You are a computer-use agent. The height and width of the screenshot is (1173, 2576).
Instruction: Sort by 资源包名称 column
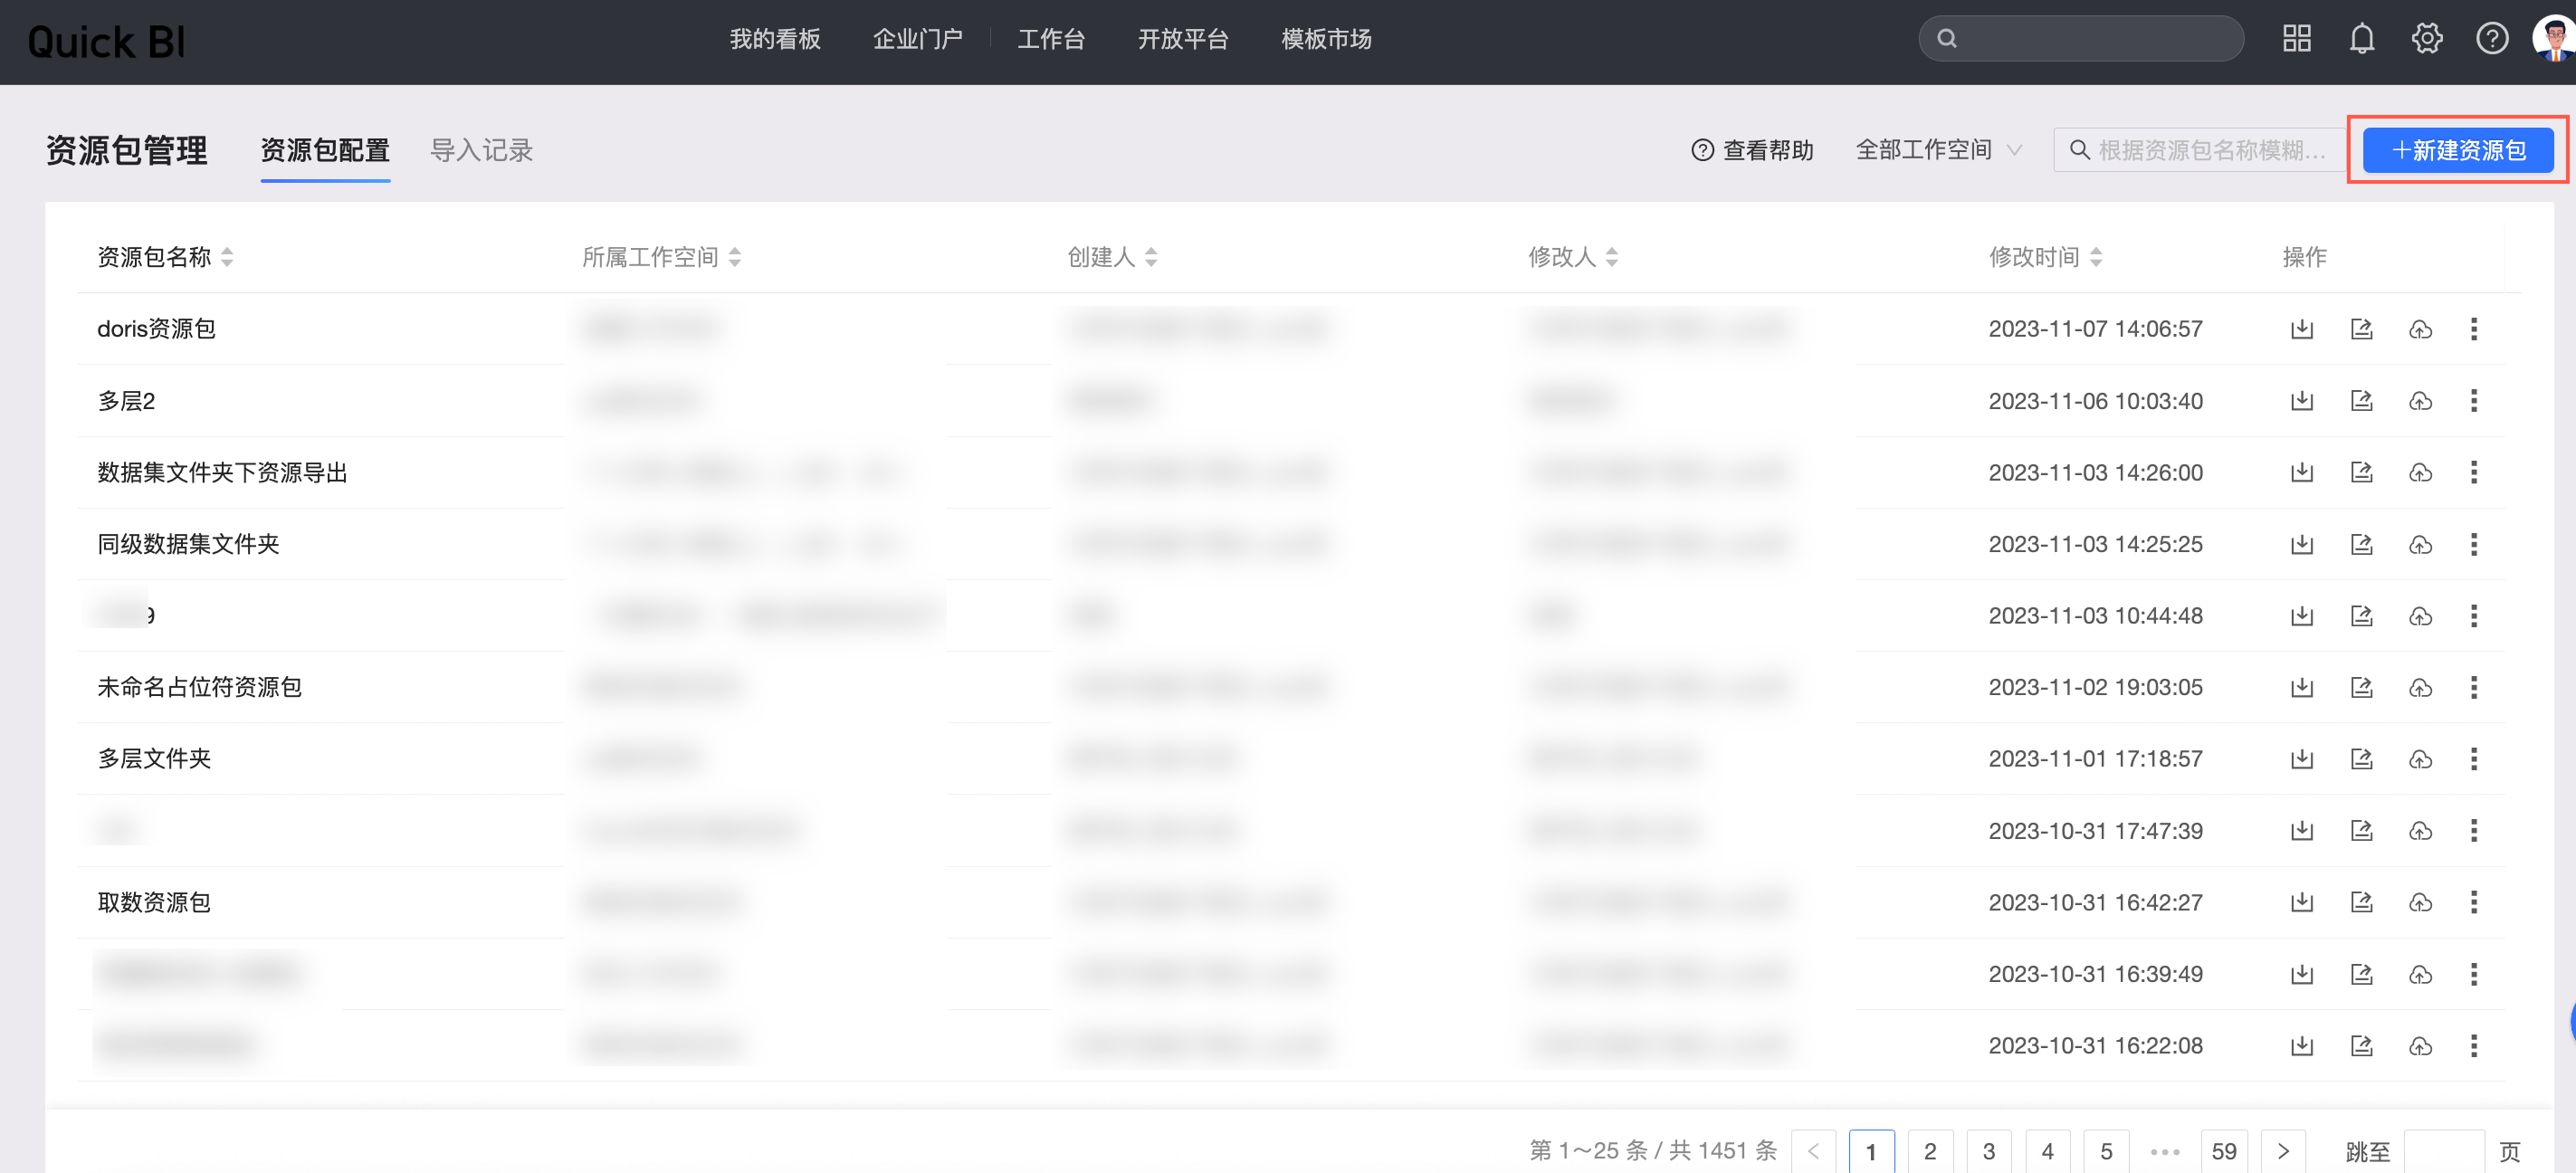pyautogui.click(x=227, y=257)
